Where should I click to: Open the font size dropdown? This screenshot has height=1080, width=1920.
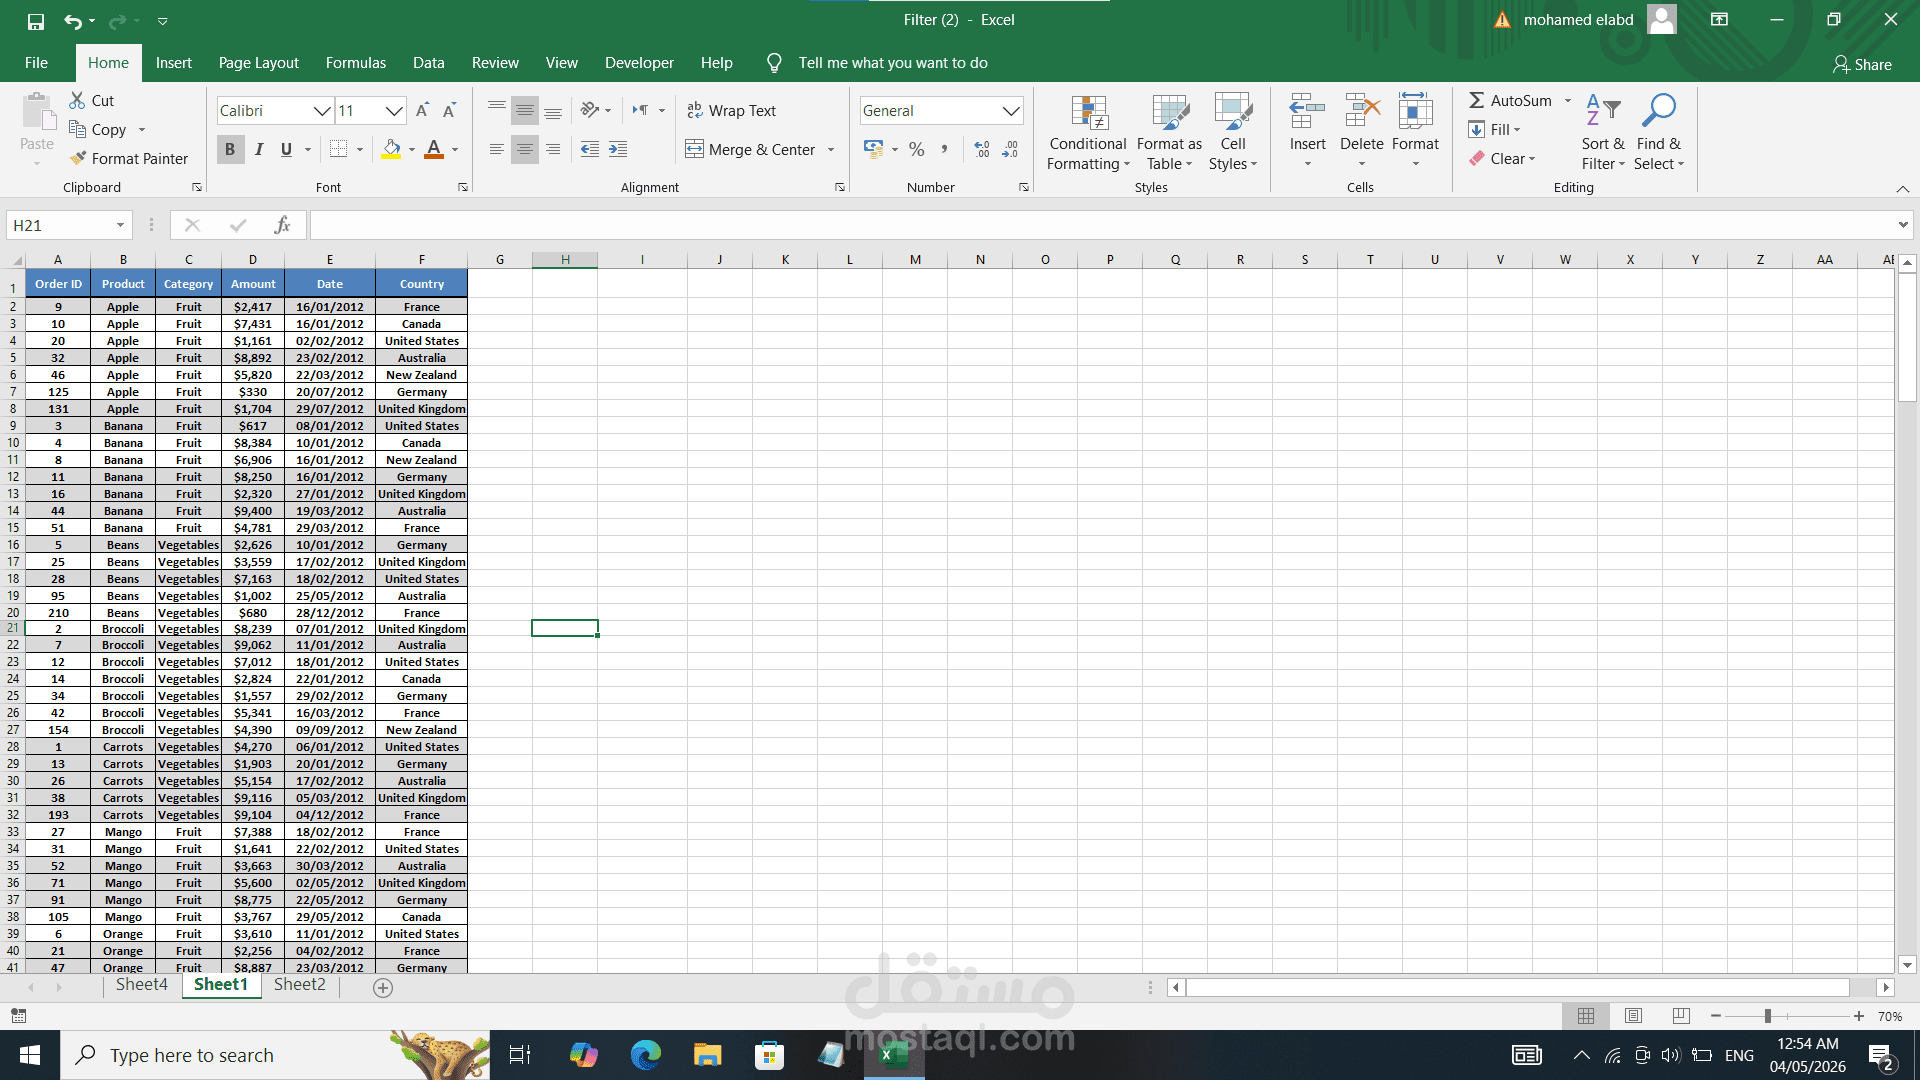394,110
